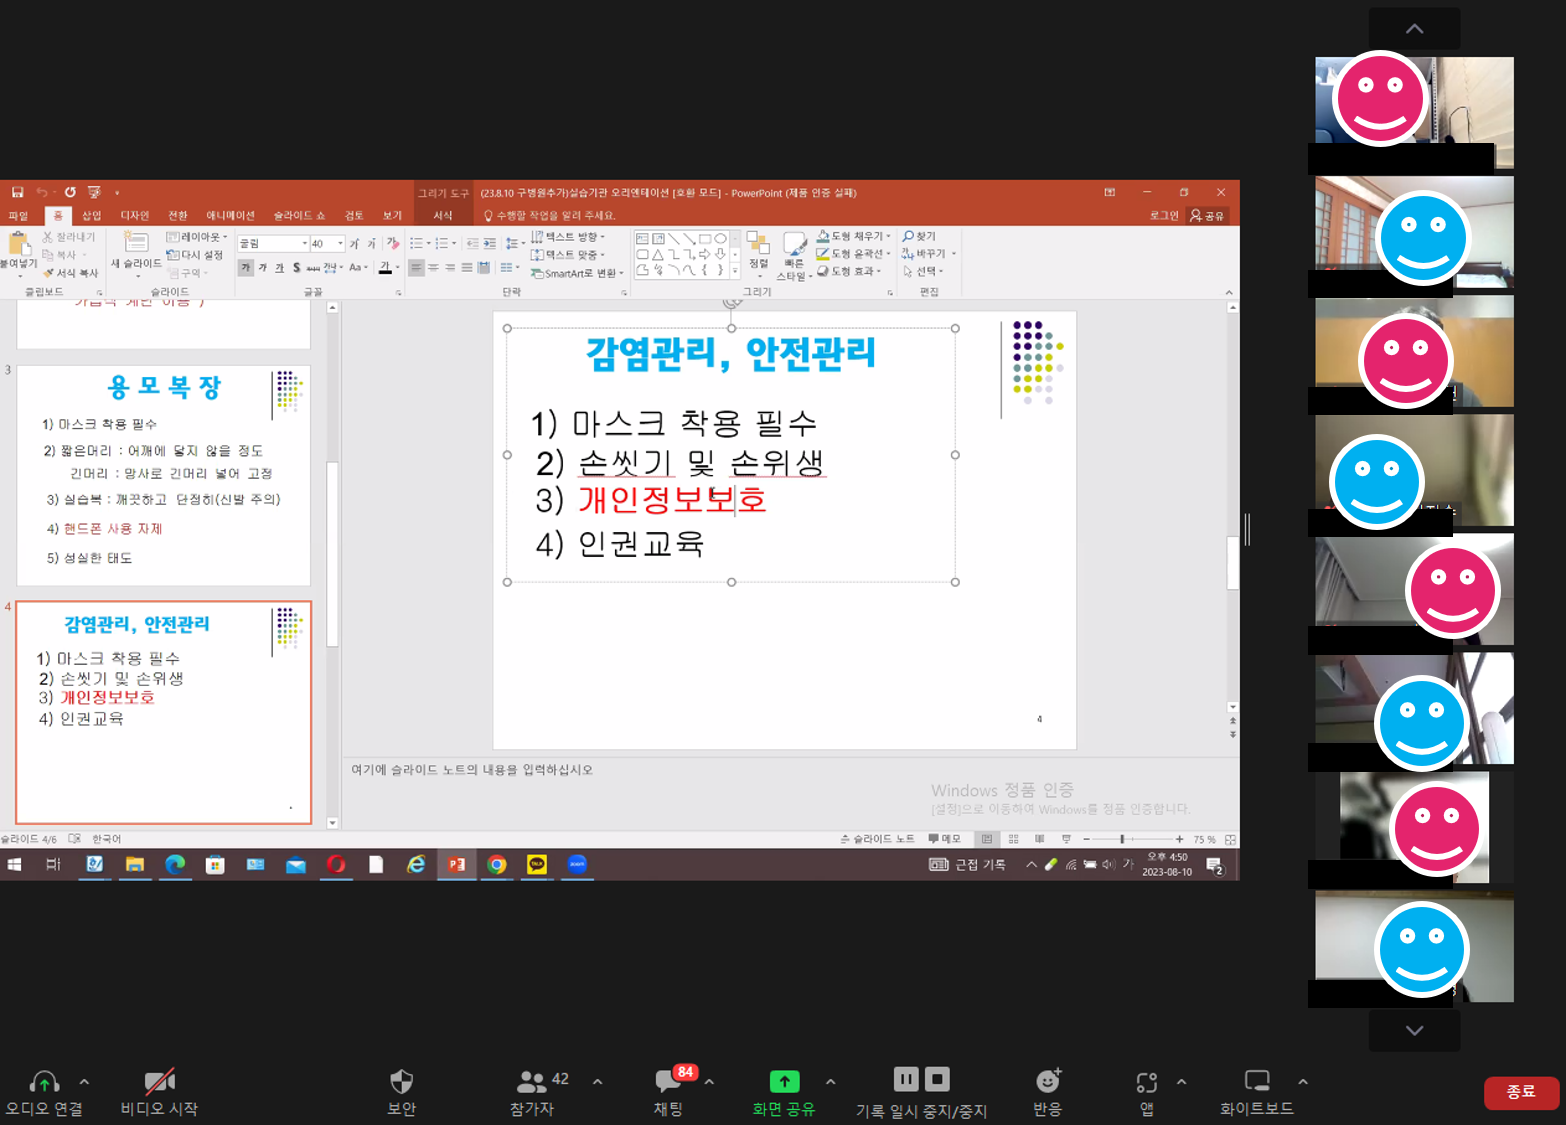The width and height of the screenshot is (1566, 1125).
Task: Expand Zoom participants options arrow
Action: (x=597, y=1081)
